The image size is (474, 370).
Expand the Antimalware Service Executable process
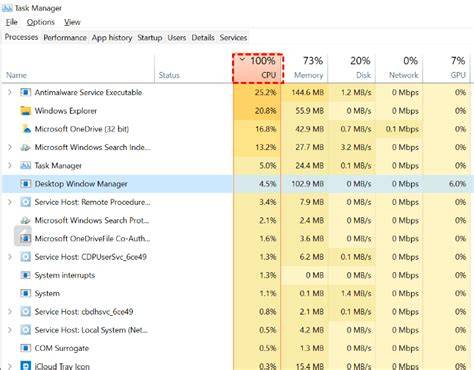(10, 92)
